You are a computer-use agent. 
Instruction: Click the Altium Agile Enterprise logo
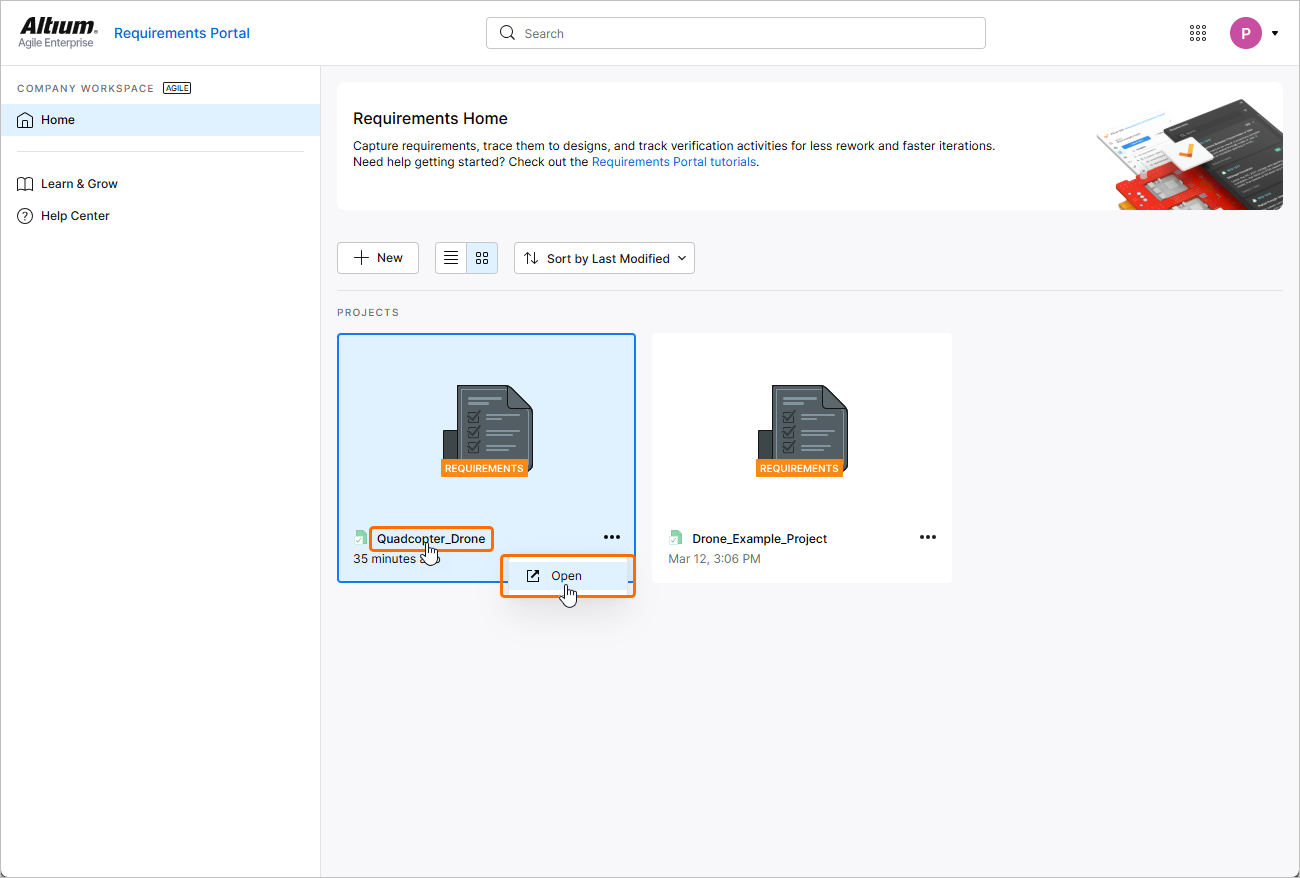(58, 32)
